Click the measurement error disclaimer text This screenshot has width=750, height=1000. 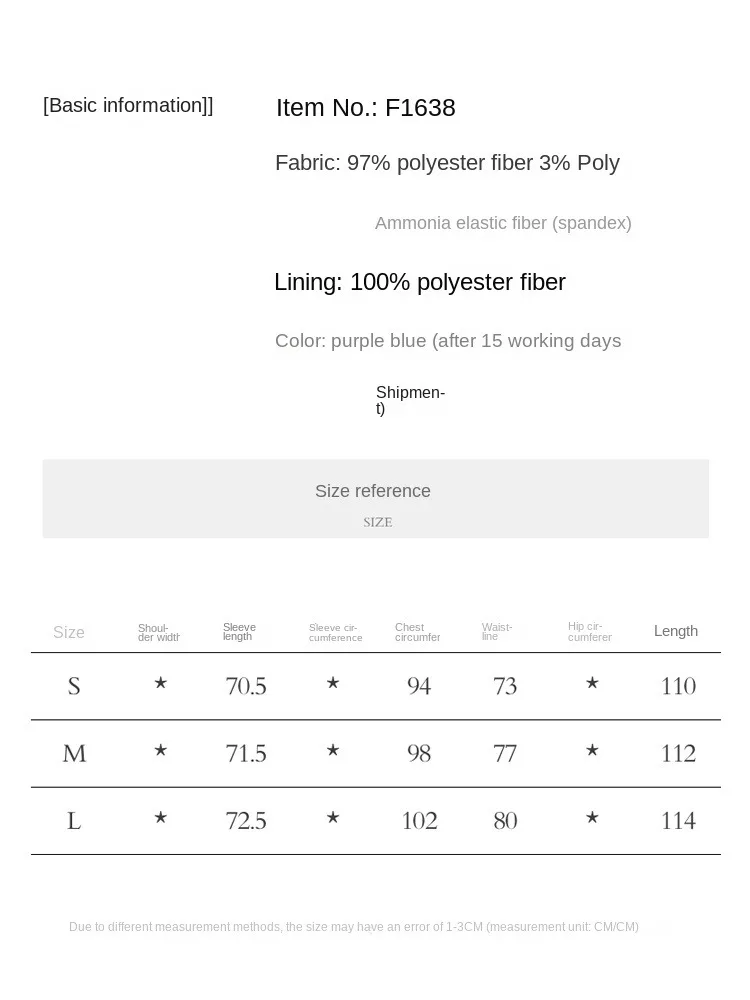pyautogui.click(x=354, y=927)
